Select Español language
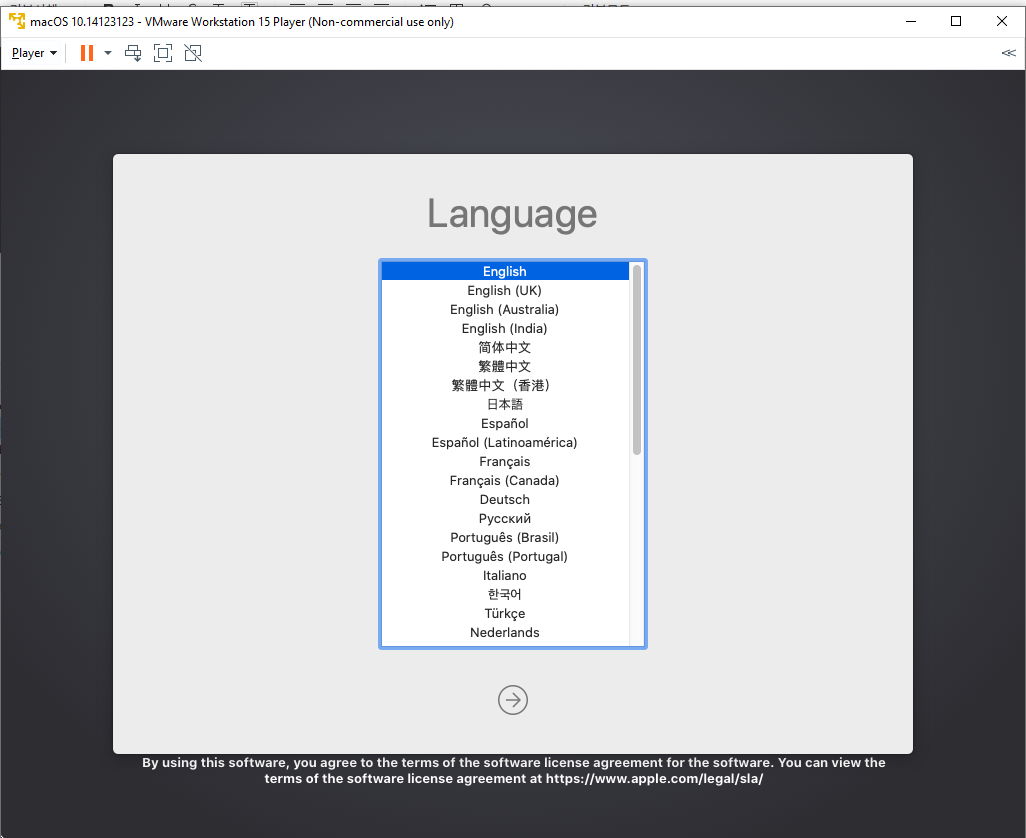The height and width of the screenshot is (838, 1026). [504, 423]
